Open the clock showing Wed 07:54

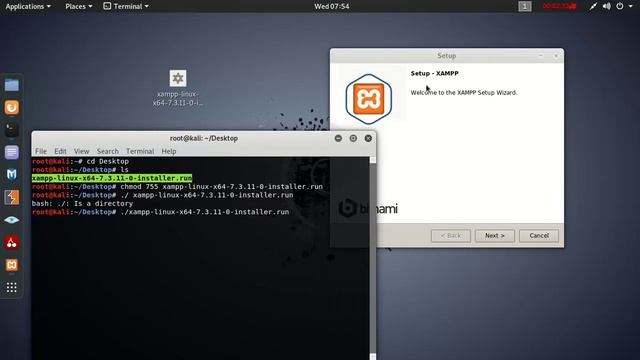332,6
